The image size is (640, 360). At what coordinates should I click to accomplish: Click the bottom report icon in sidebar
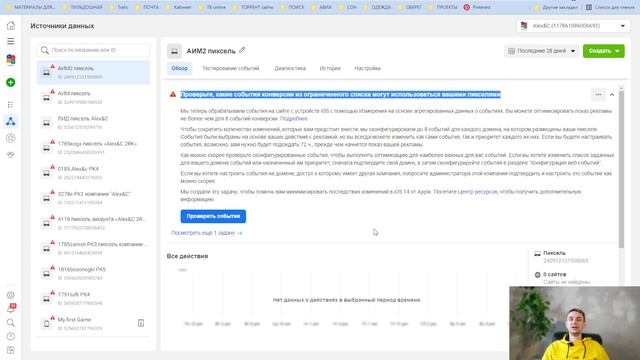[11, 350]
